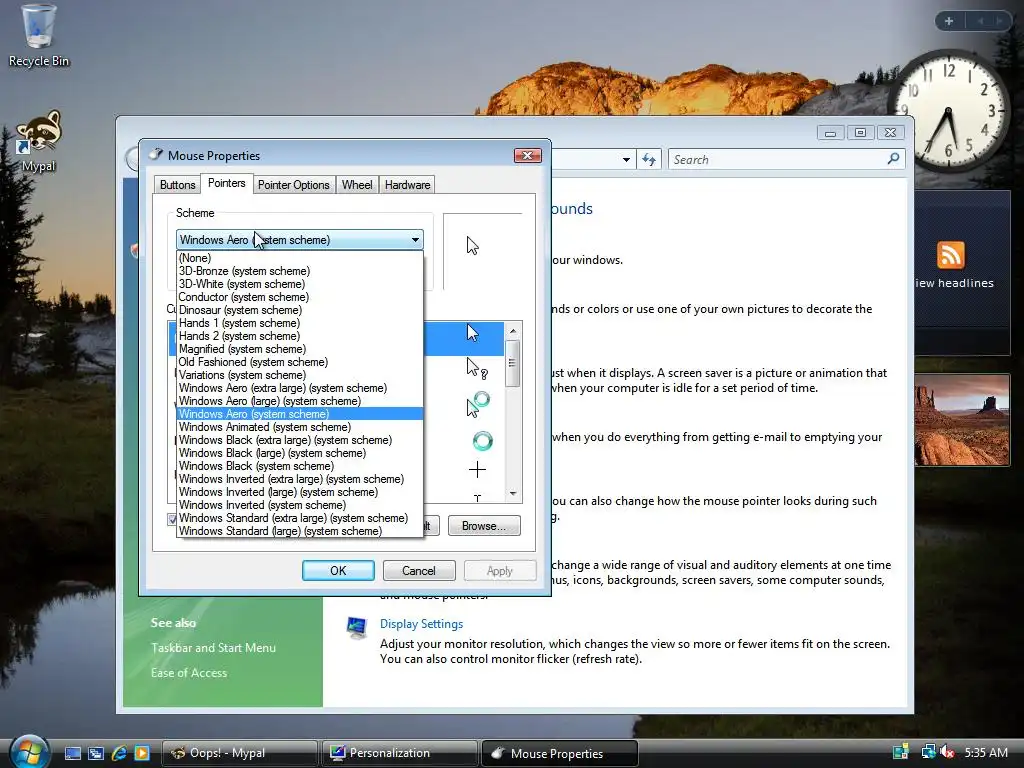This screenshot has width=1024, height=768.
Task: Select the Precision Select crosshair pointer
Action: (x=477, y=470)
